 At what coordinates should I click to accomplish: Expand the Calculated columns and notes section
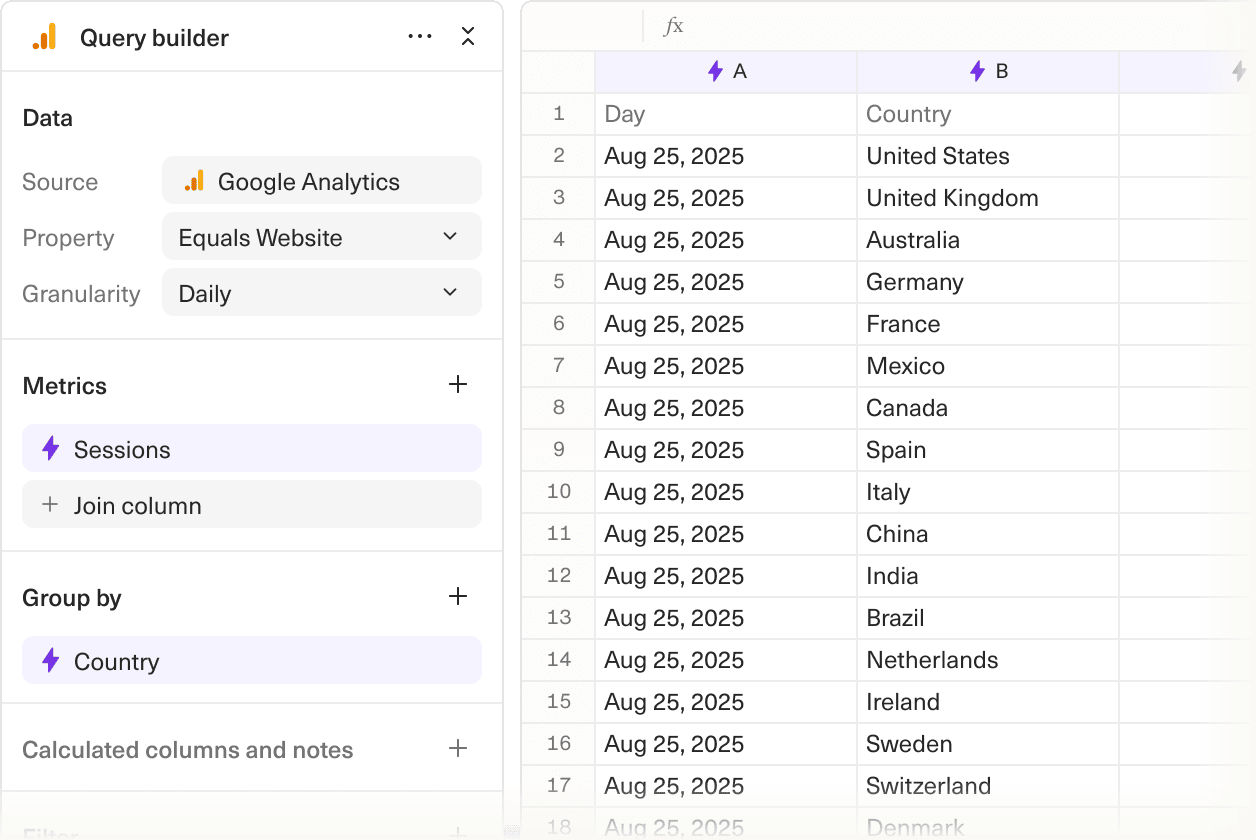tap(458, 748)
